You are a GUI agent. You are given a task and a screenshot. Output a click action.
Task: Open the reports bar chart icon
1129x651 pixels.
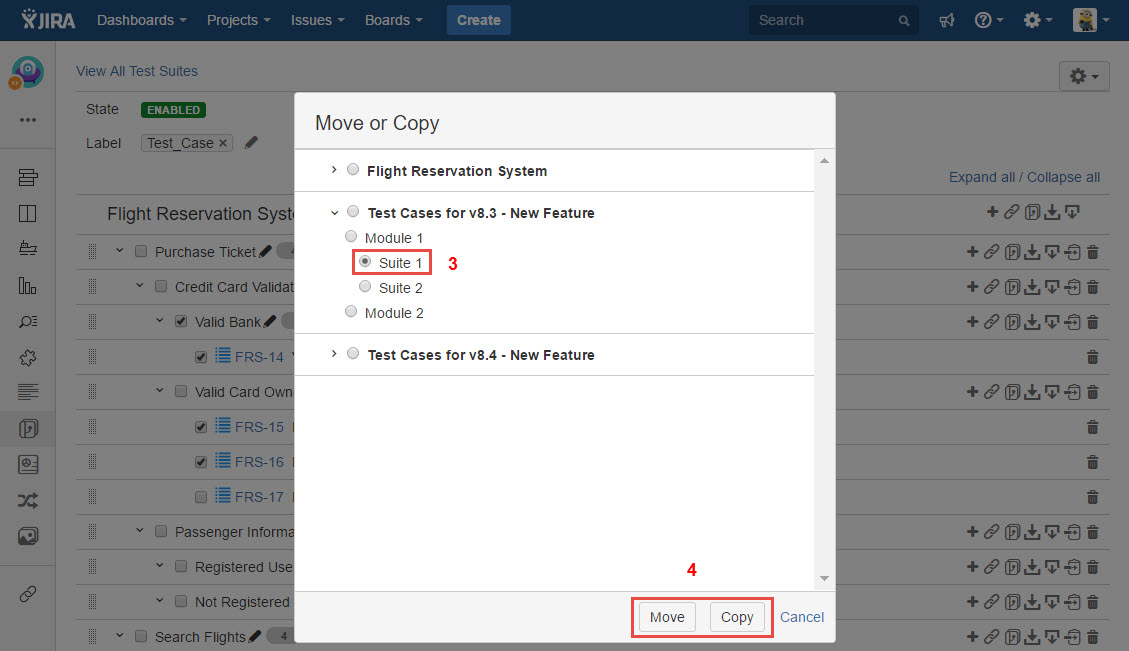[x=28, y=286]
